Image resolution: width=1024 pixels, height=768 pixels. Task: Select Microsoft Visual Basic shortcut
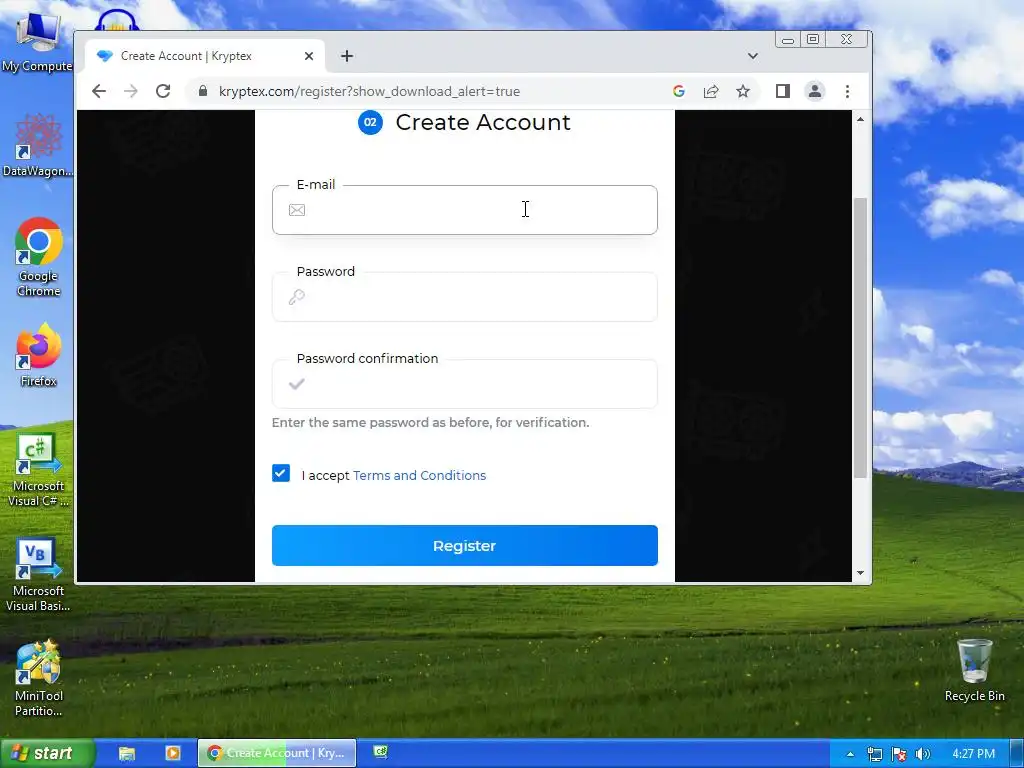pos(38,575)
